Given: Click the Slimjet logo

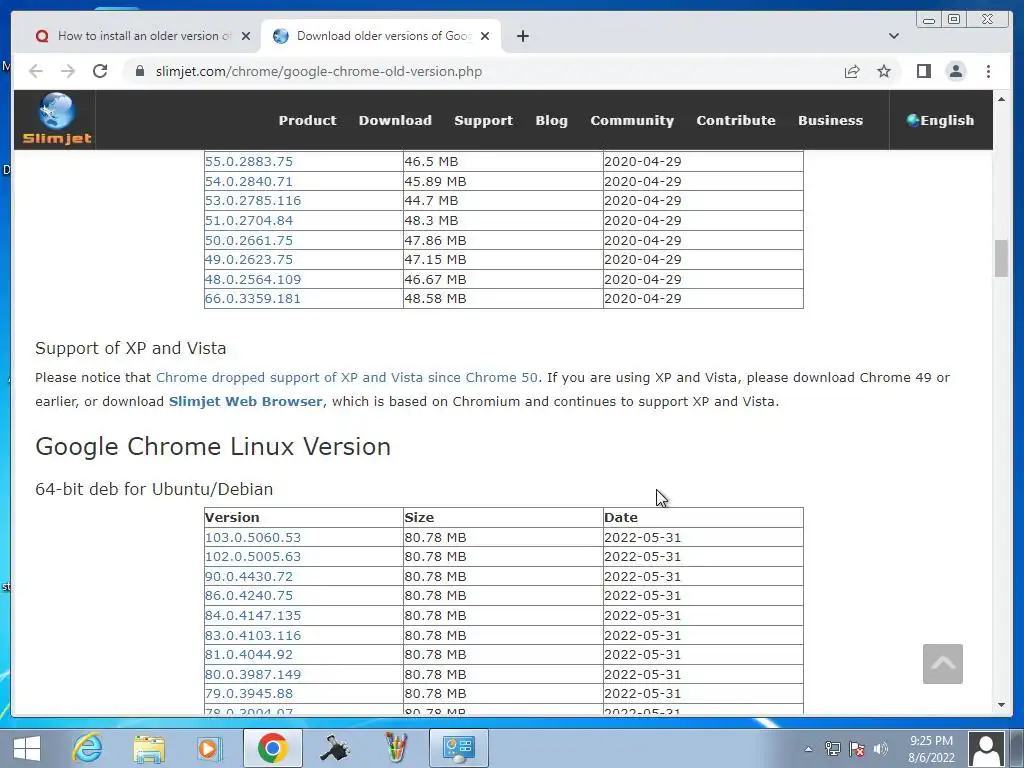Looking at the screenshot, I should pyautogui.click(x=57, y=120).
